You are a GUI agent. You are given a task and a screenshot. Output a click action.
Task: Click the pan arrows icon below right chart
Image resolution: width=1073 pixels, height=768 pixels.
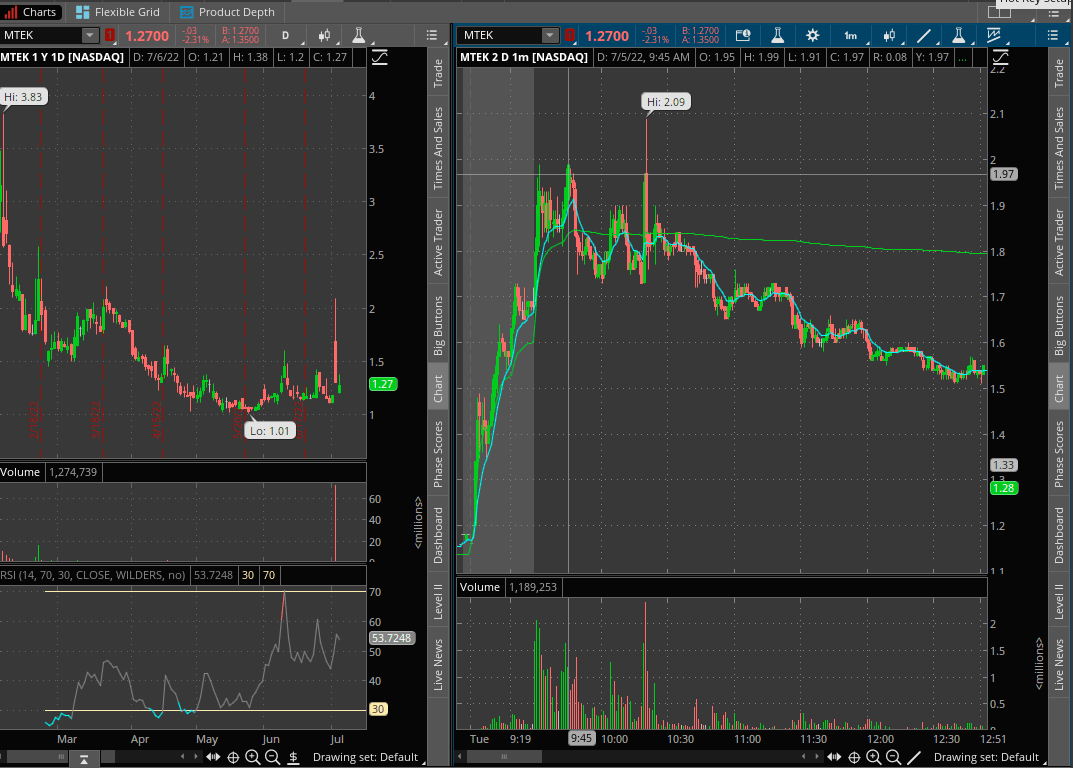click(x=833, y=757)
